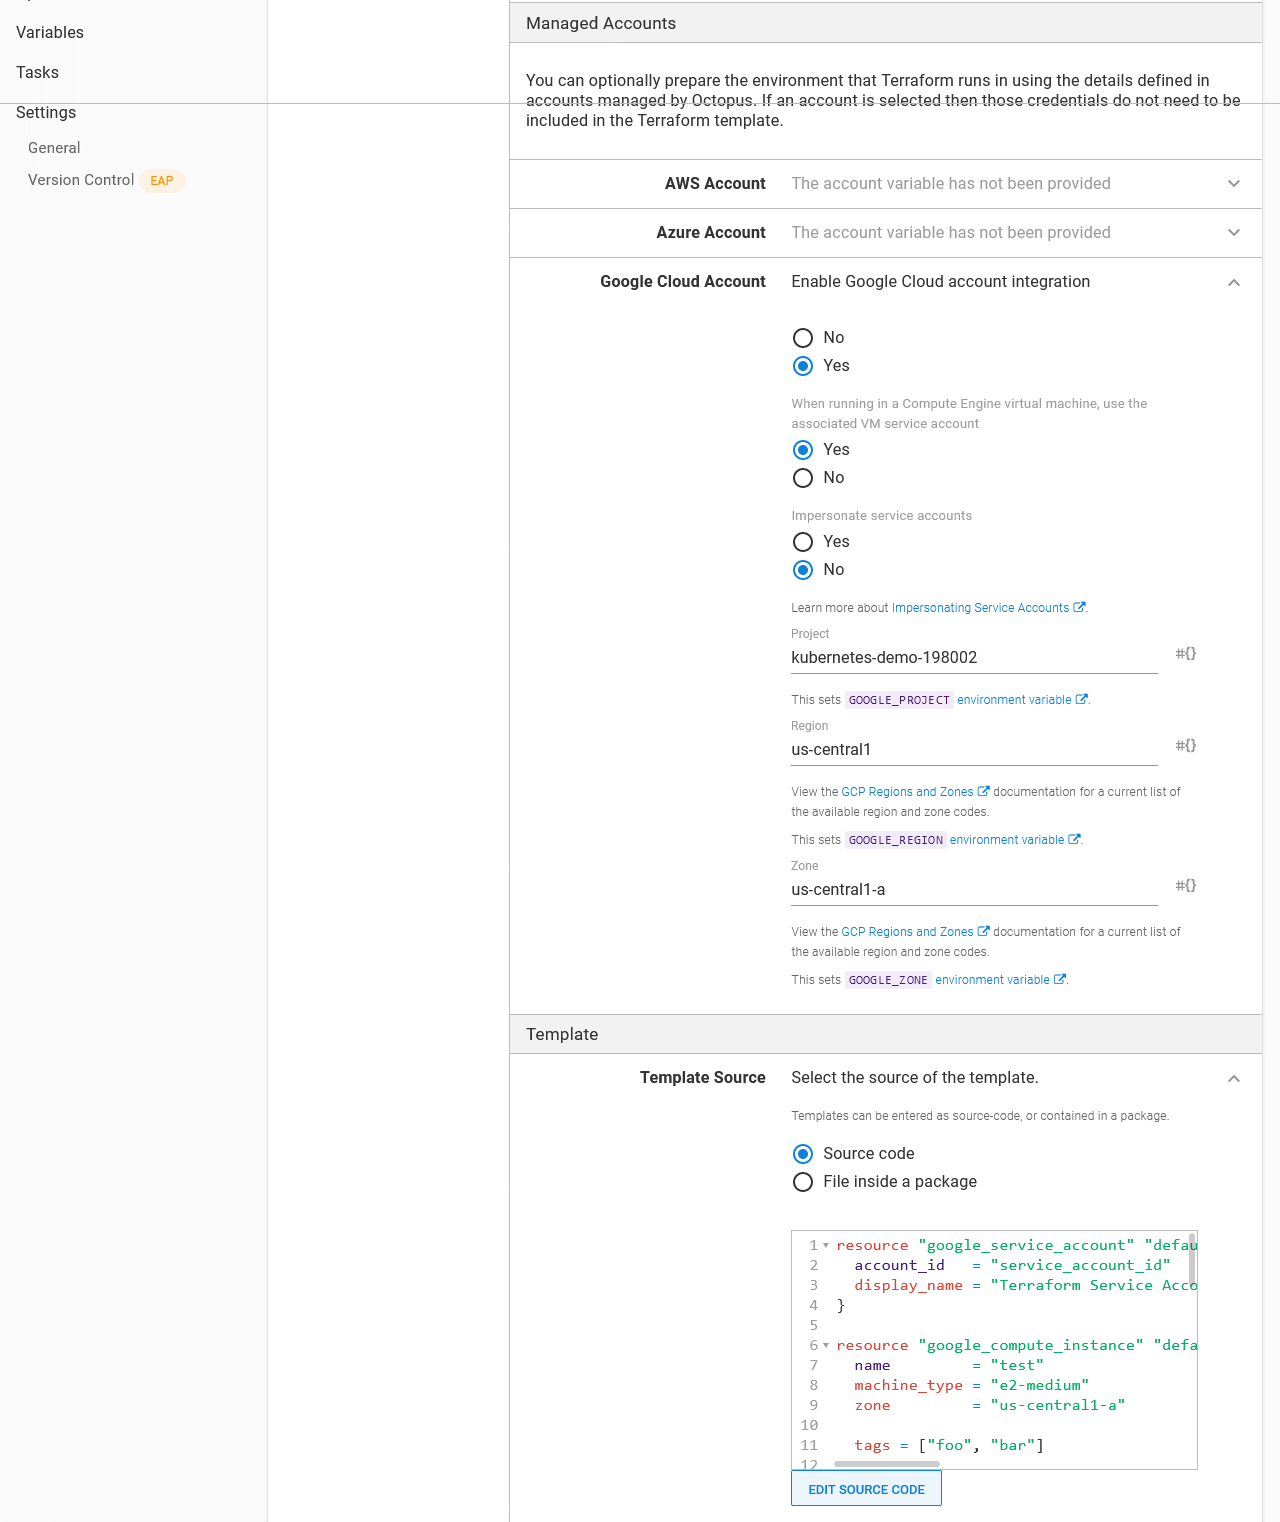The image size is (1280, 1522).
Task: Collapse the Template Source section
Action: pos(1233,1079)
